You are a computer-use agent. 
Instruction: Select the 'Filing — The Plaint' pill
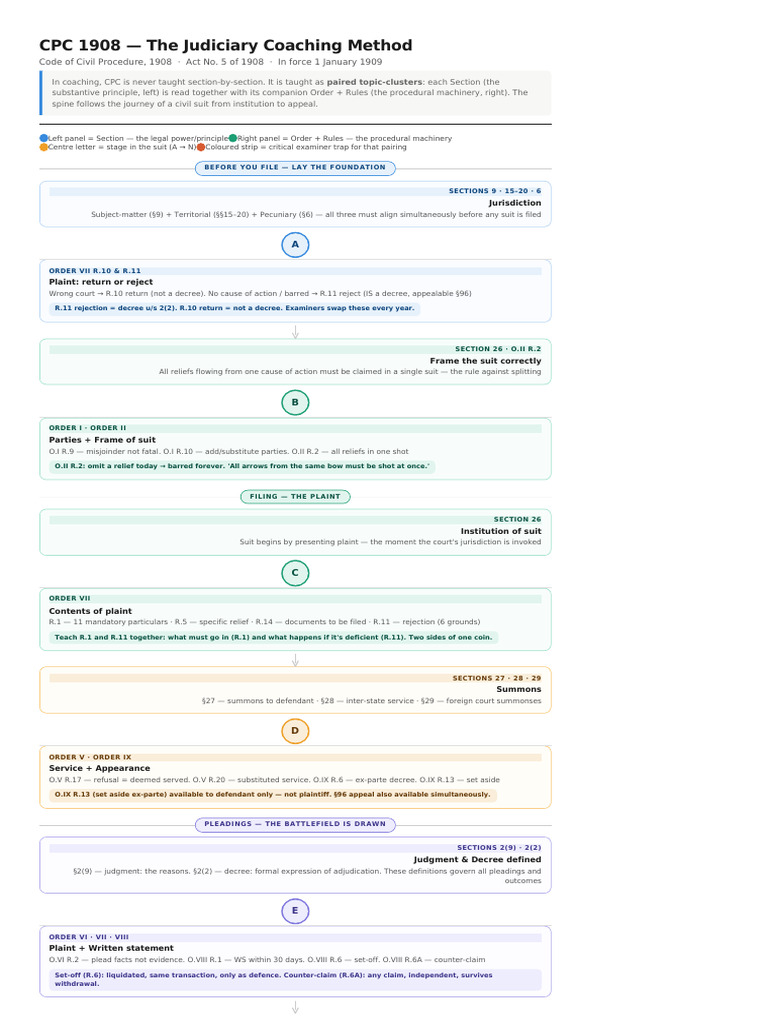click(295, 496)
